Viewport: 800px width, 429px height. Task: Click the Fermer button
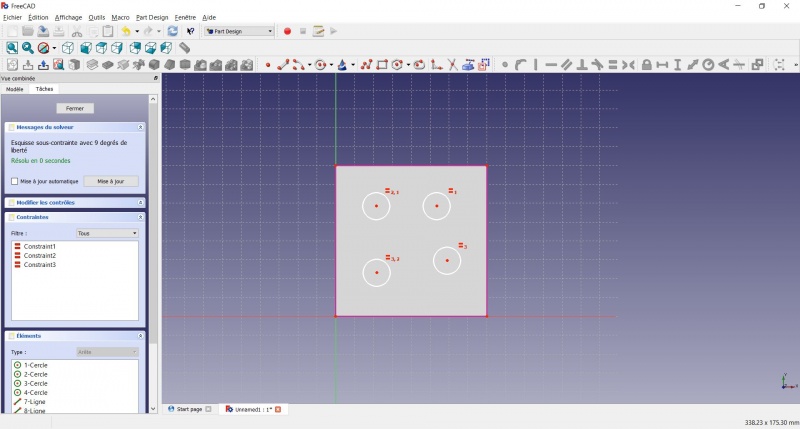[x=75, y=108]
